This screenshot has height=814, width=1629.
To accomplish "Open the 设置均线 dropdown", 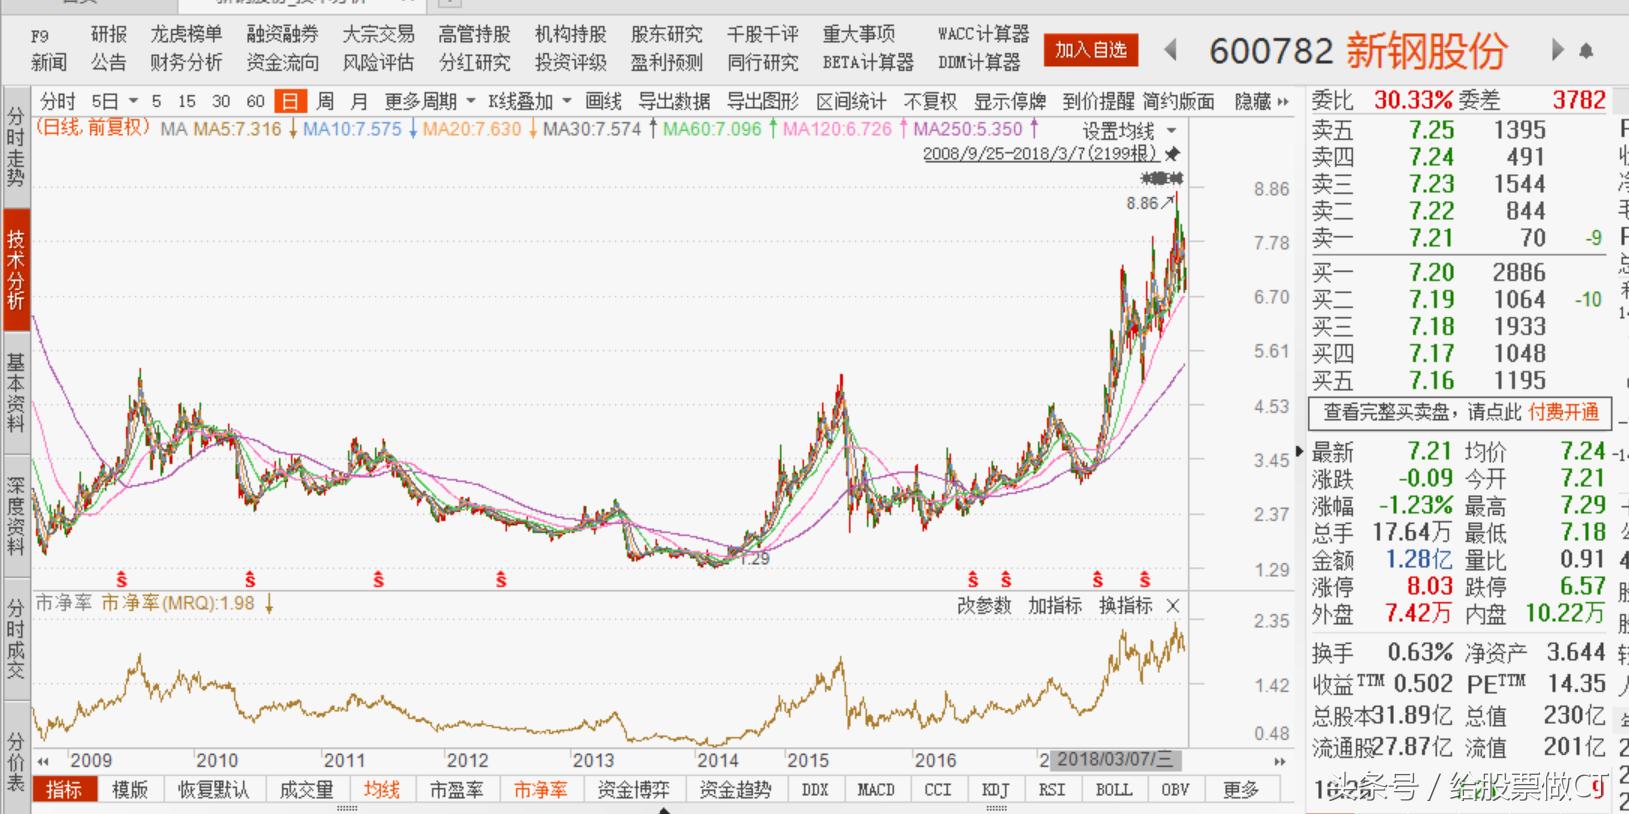I will pyautogui.click(x=1129, y=131).
